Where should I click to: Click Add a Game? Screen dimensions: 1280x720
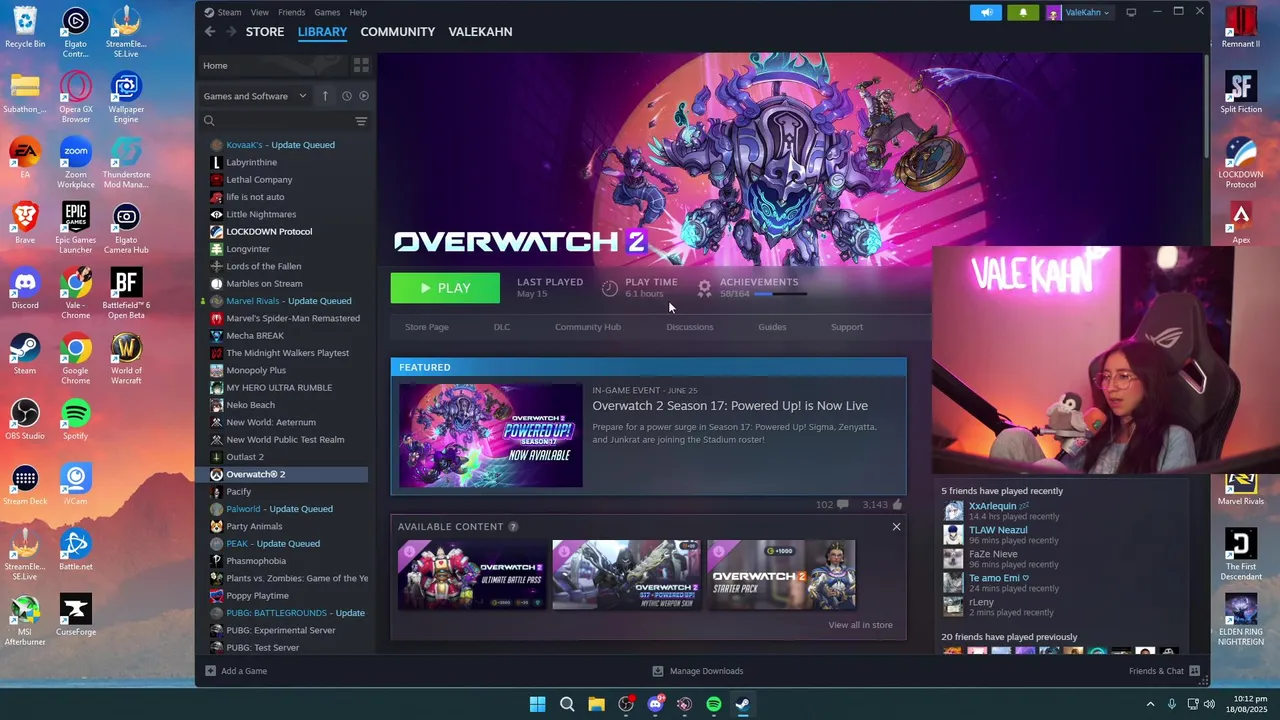(x=236, y=671)
